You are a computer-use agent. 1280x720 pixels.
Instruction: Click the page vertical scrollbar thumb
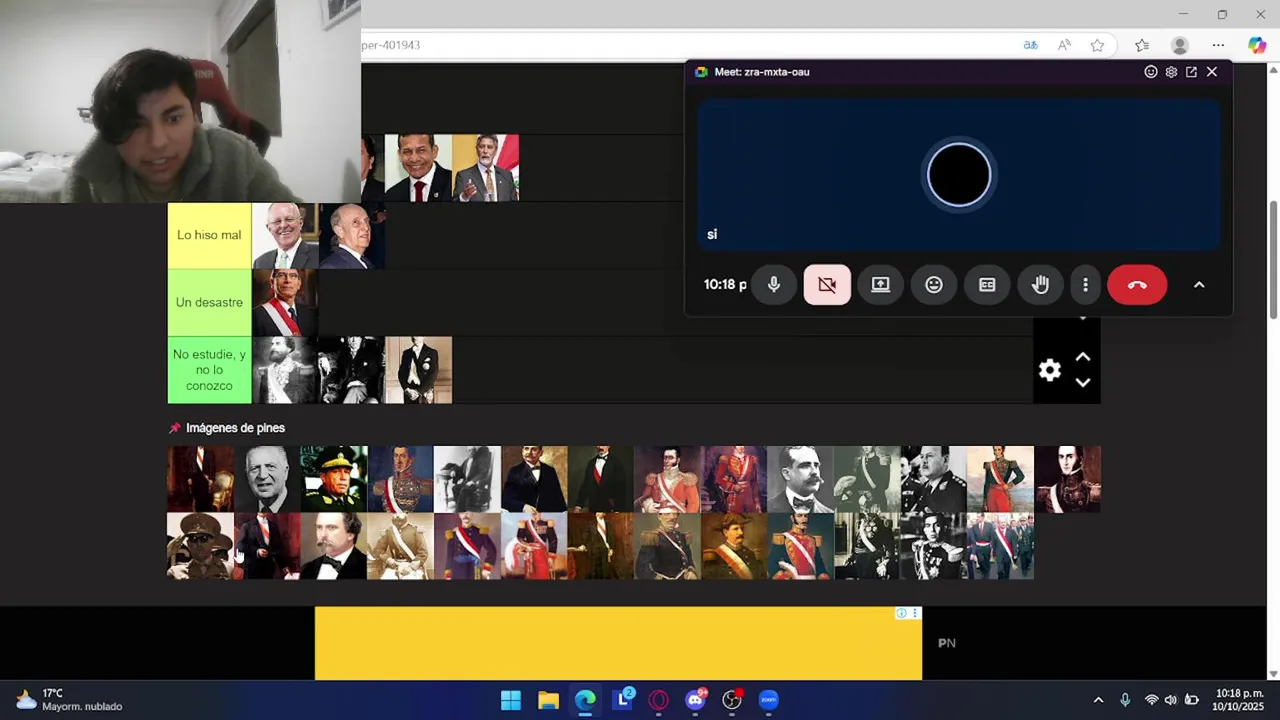click(1273, 260)
